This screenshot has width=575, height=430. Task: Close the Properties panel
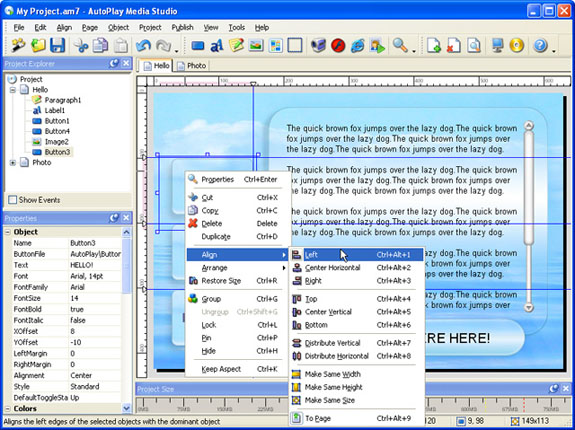[126, 218]
